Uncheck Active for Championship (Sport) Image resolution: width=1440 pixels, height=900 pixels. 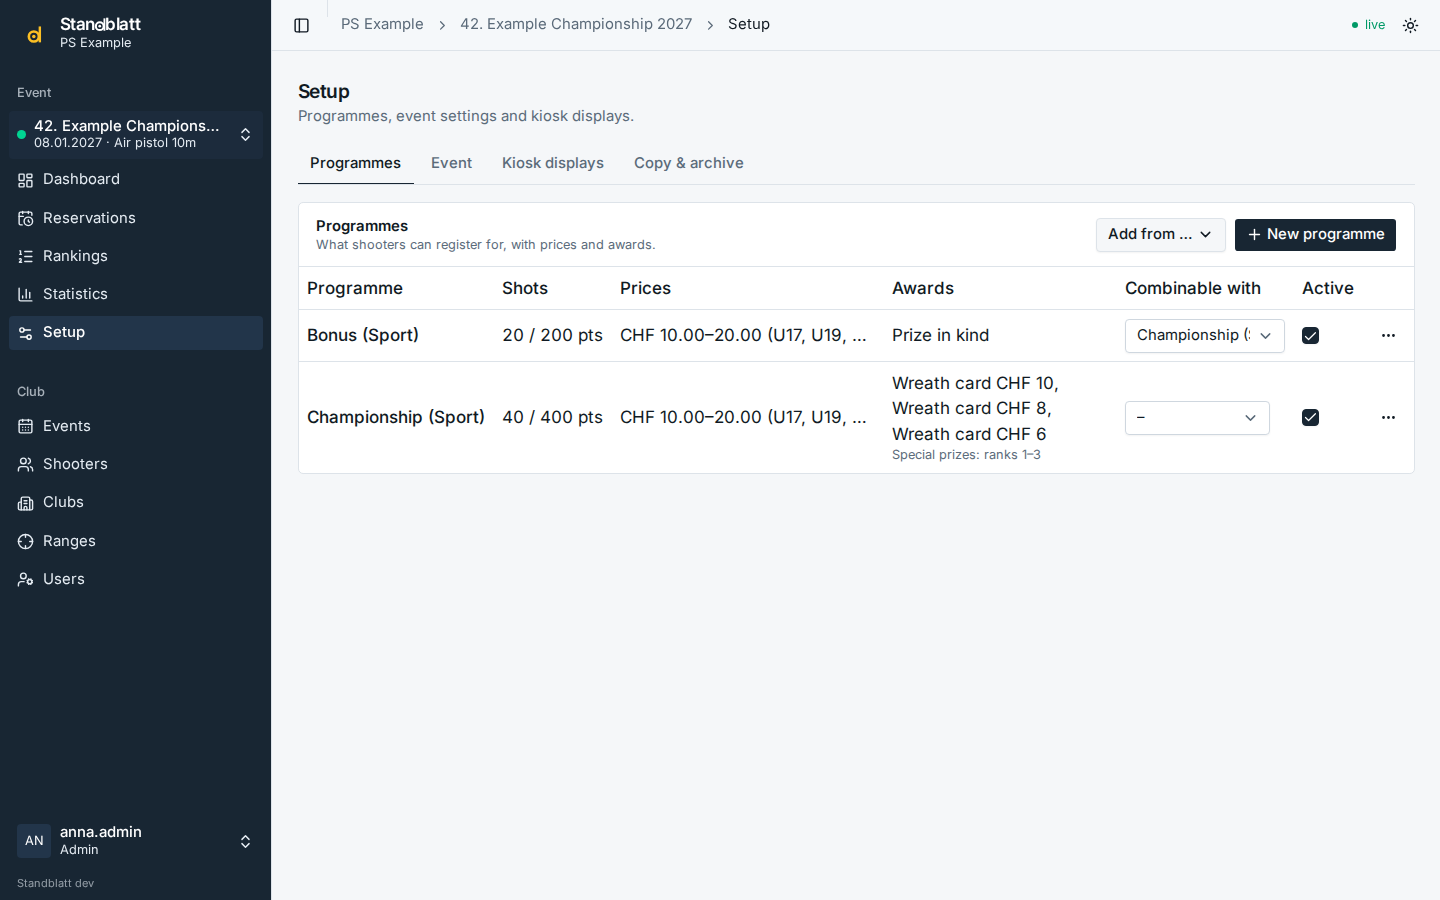pos(1310,418)
